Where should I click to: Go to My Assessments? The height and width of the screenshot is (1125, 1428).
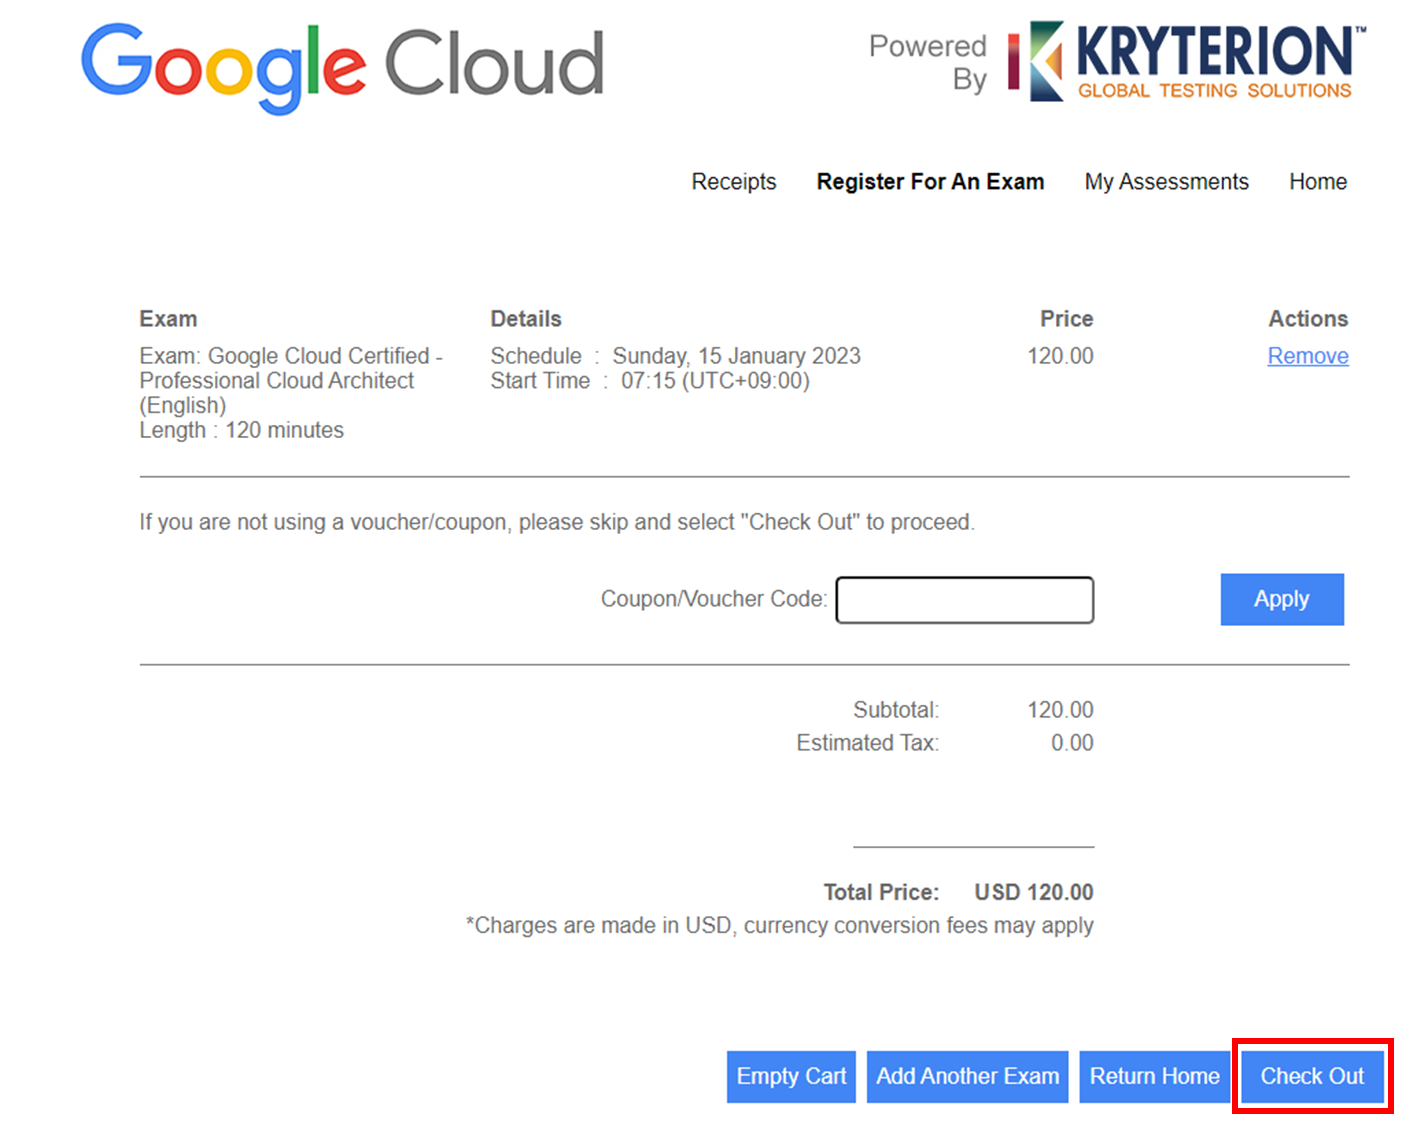coord(1166,182)
